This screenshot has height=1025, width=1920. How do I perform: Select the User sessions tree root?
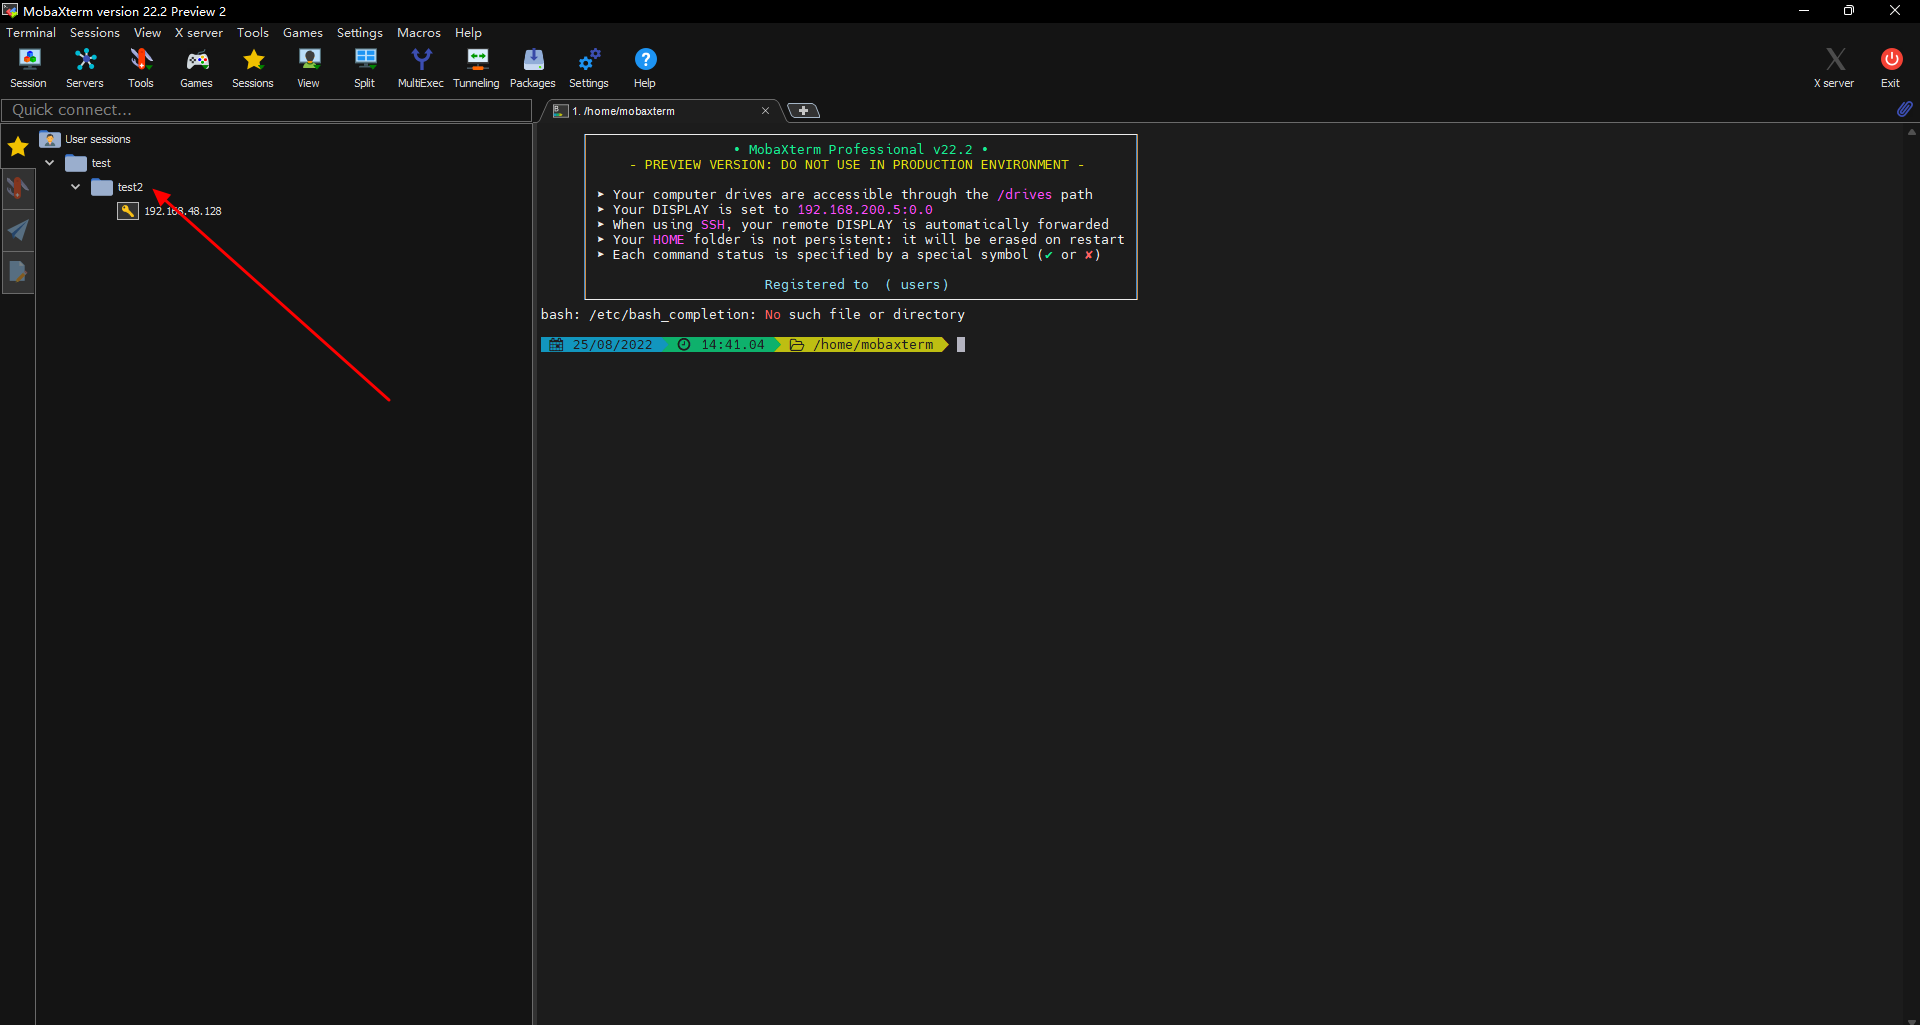pos(98,139)
